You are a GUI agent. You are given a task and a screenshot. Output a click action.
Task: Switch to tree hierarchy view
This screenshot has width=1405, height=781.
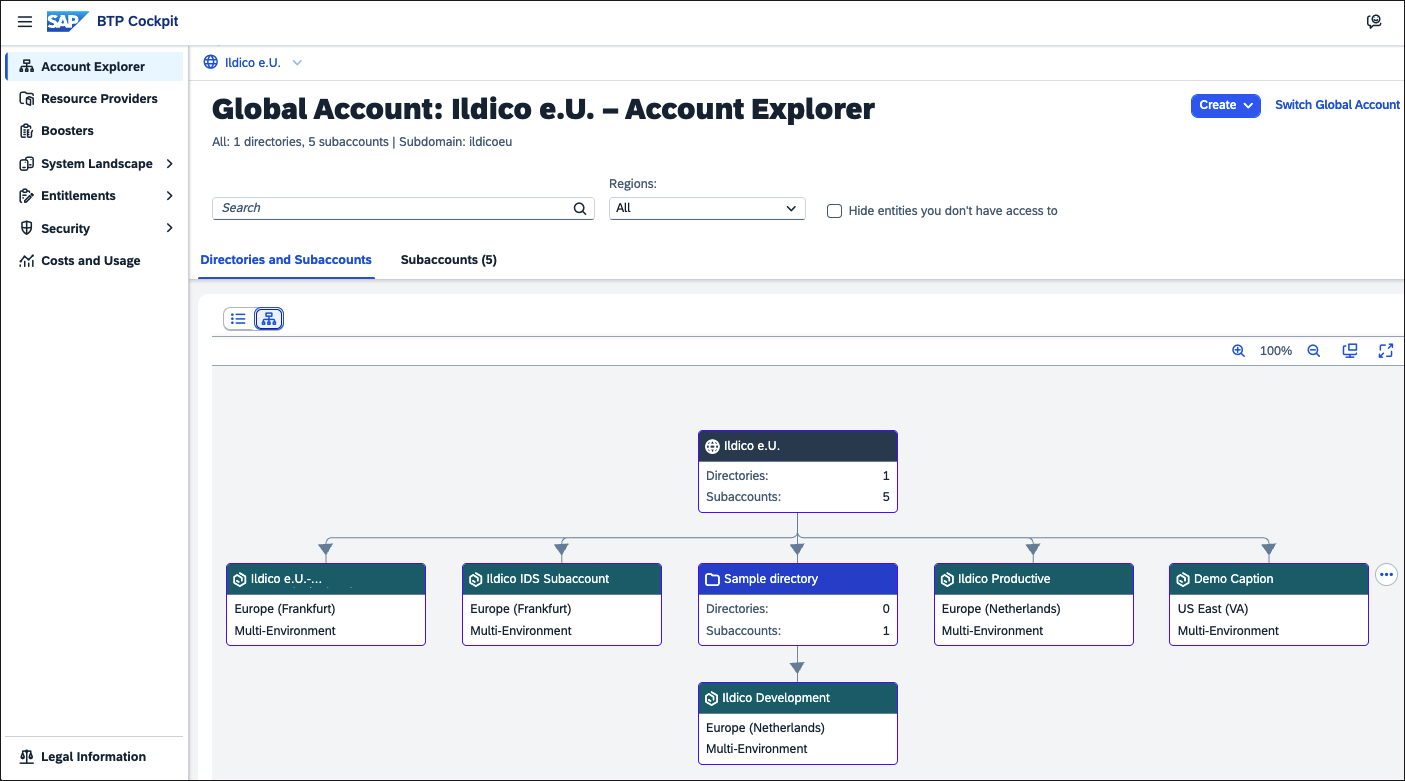coord(269,319)
